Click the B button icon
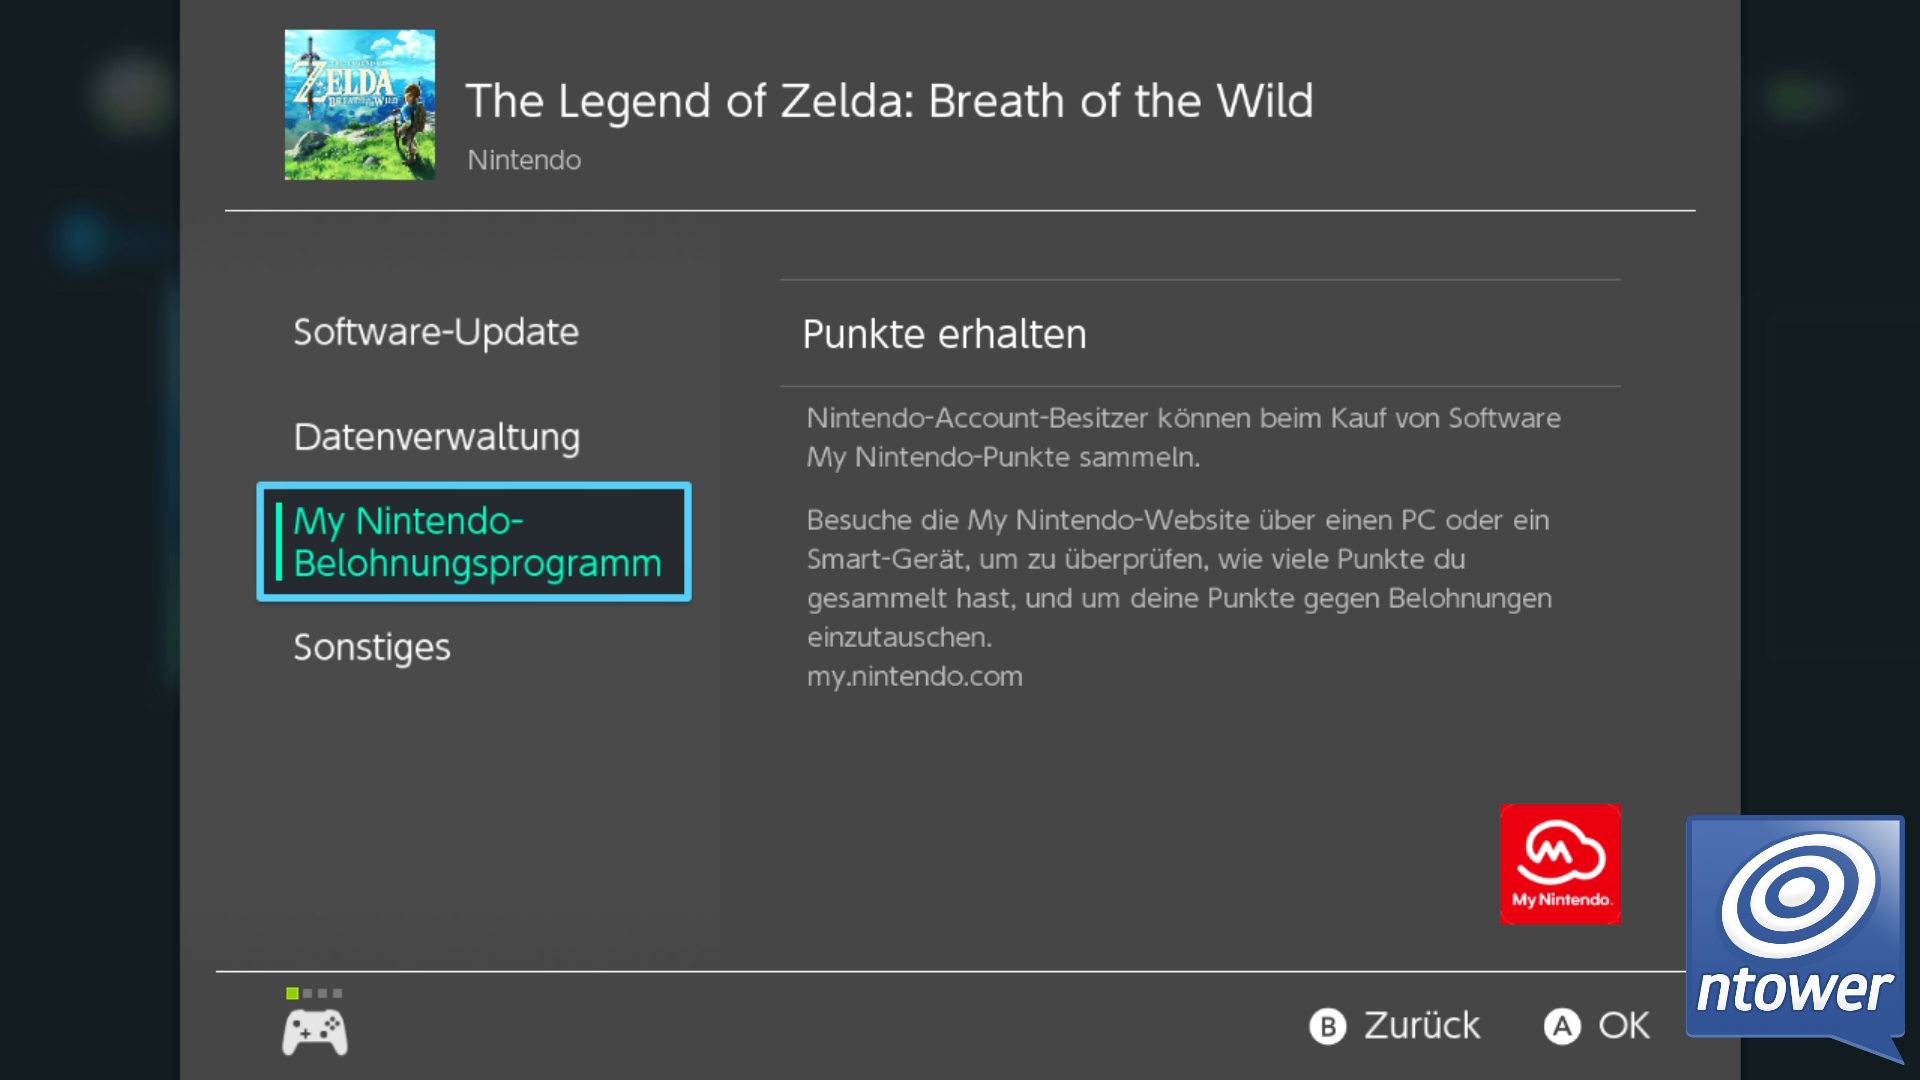 click(x=1328, y=1026)
